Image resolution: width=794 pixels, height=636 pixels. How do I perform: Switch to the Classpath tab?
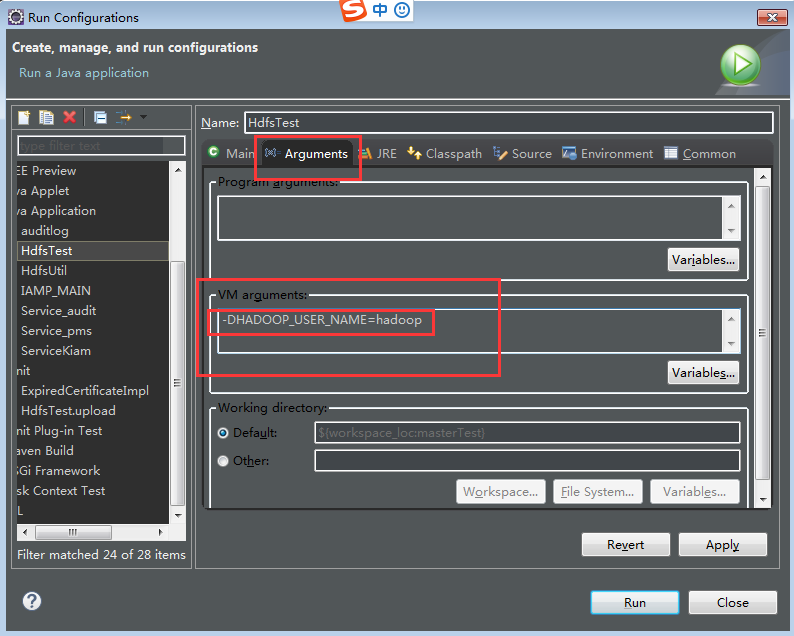[x=445, y=153]
